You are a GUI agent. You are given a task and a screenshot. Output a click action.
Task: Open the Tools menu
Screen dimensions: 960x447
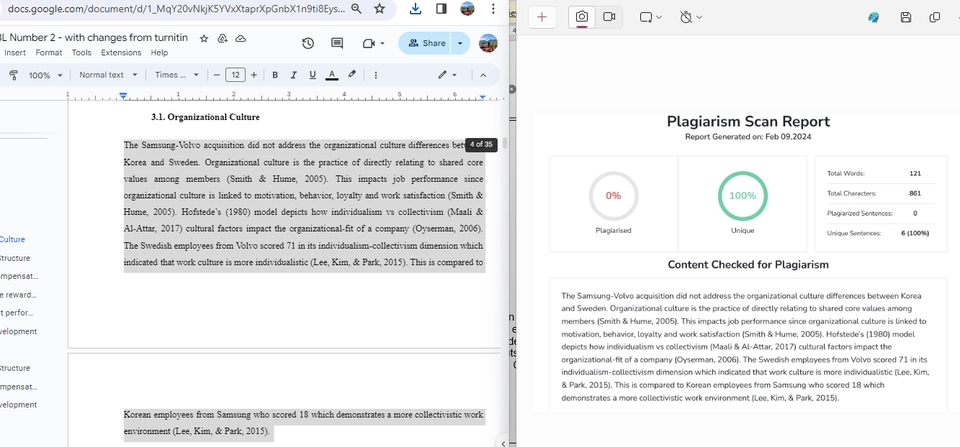point(81,53)
